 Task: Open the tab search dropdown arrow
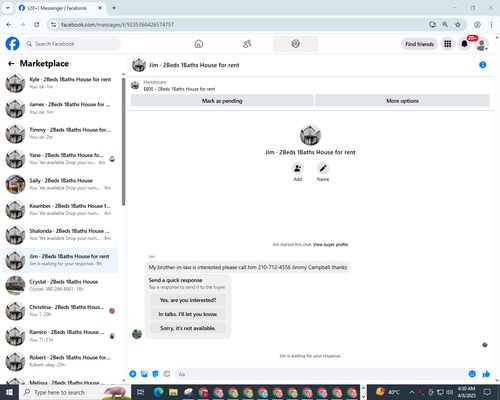coord(8,8)
